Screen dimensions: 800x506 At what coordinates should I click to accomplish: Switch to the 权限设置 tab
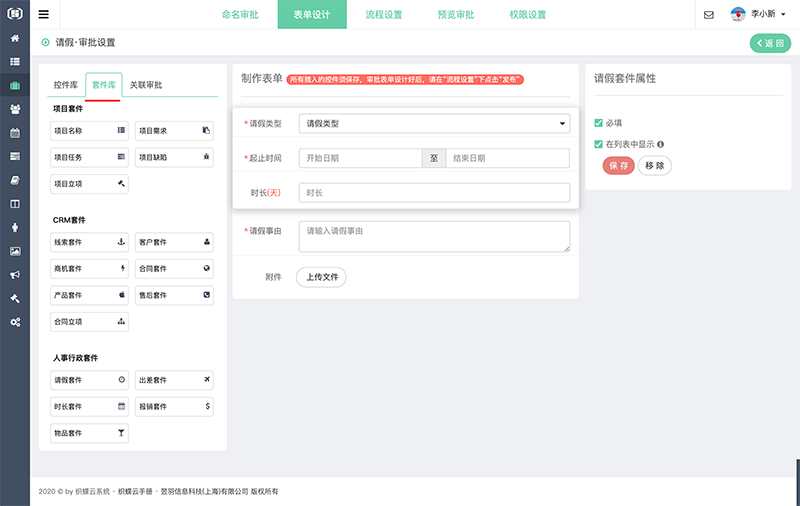(528, 14)
